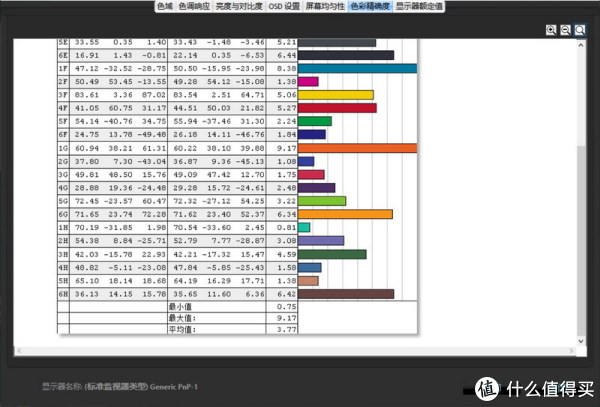Click the teal bar for row 1H
The width and height of the screenshot is (600, 407).
tap(304, 228)
